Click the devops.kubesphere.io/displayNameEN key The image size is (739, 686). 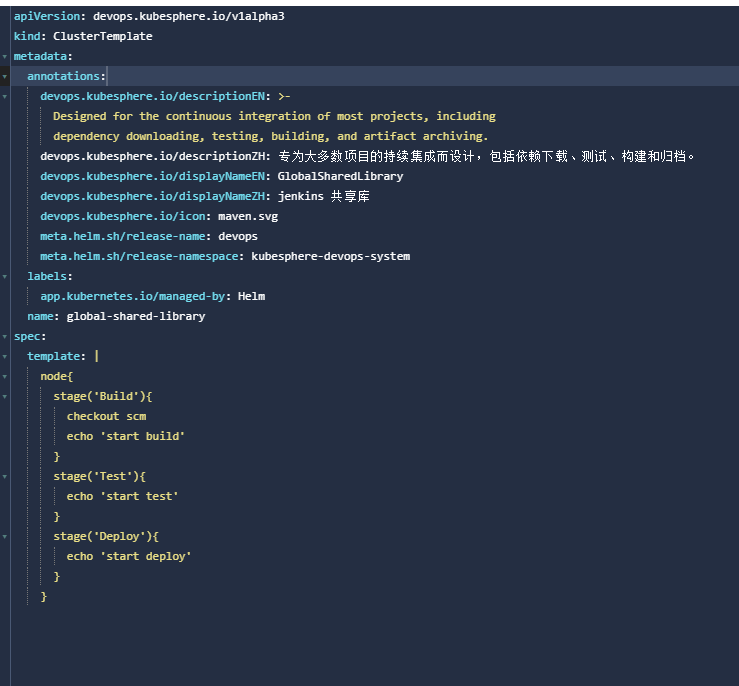(153, 176)
